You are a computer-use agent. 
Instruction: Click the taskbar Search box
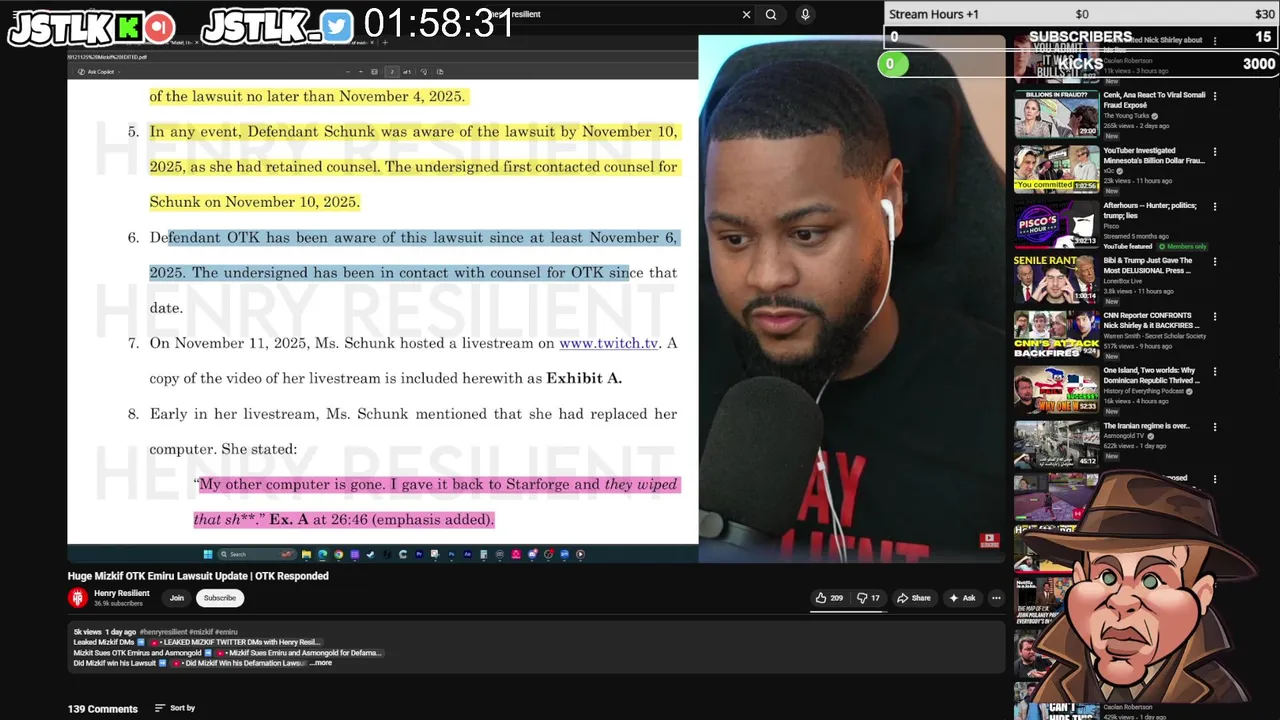(257, 554)
